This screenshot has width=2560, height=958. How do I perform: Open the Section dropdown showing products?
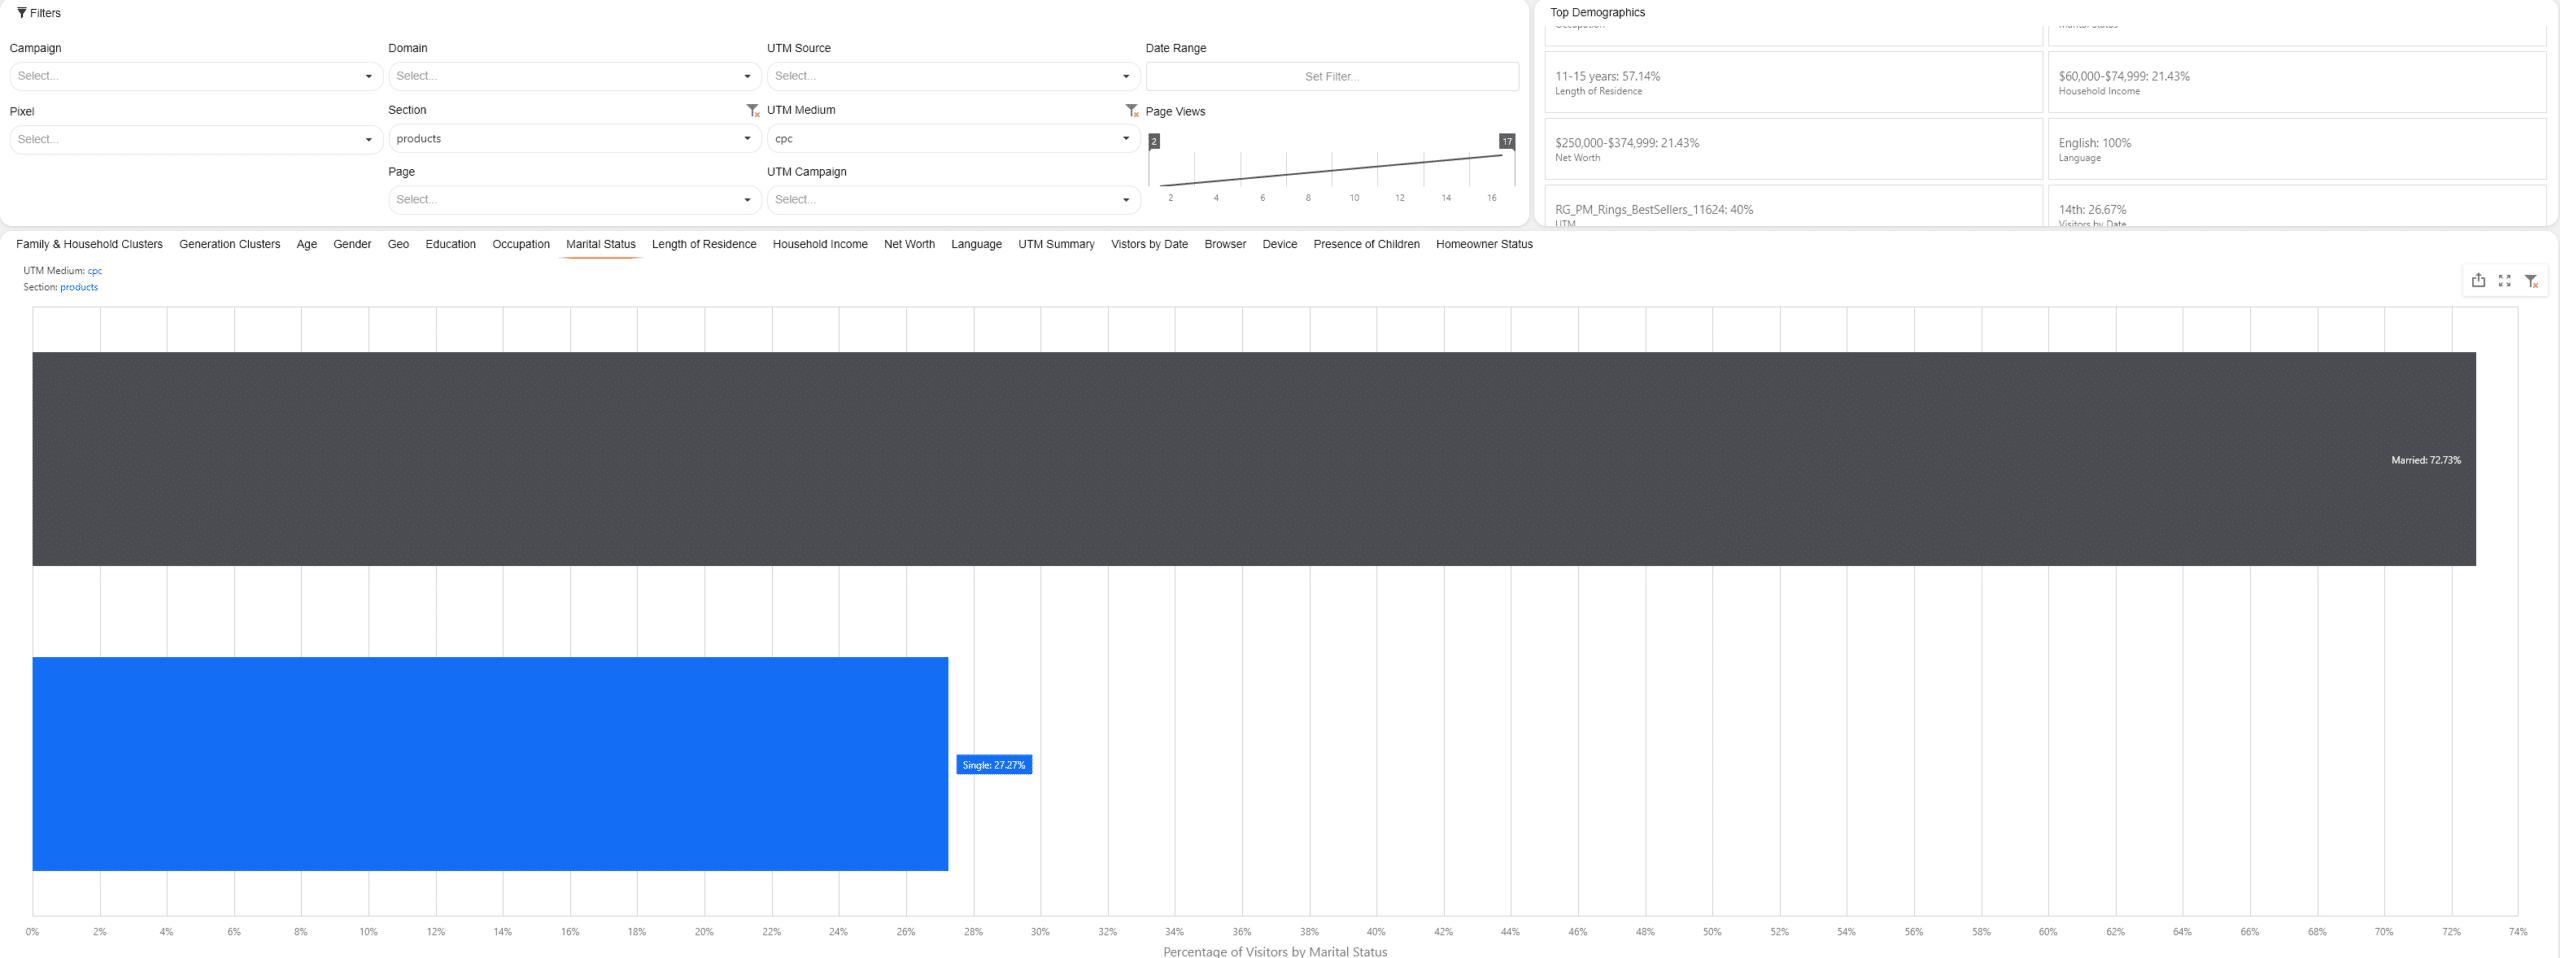point(575,139)
